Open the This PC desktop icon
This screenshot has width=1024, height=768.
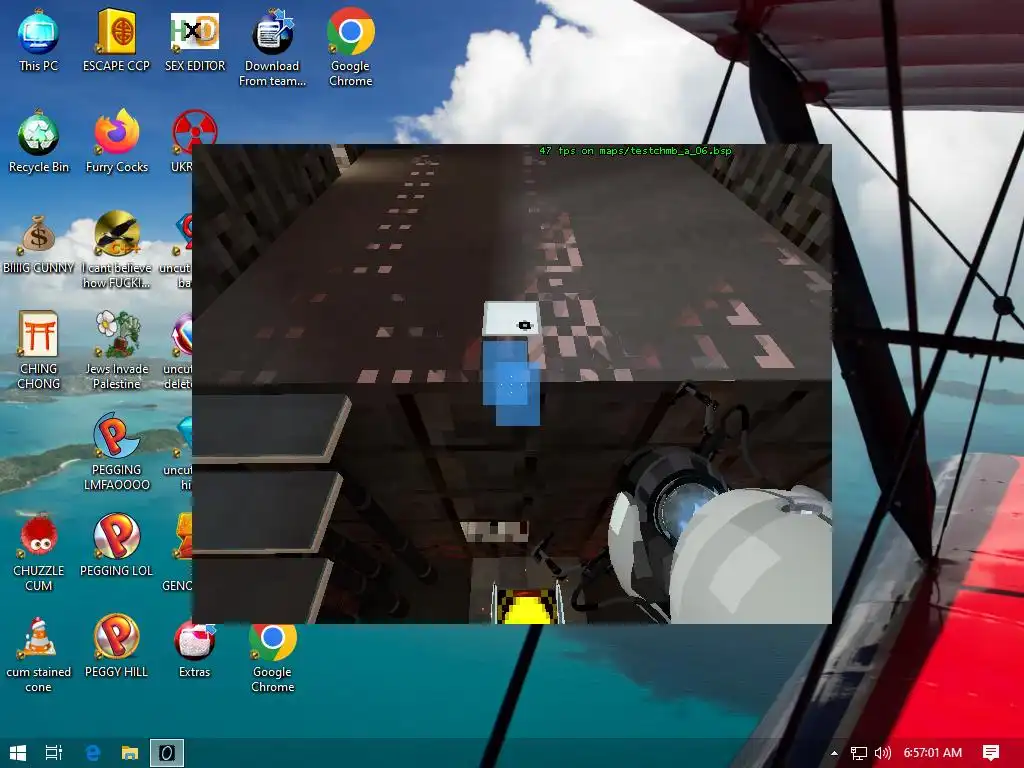pyautogui.click(x=38, y=40)
